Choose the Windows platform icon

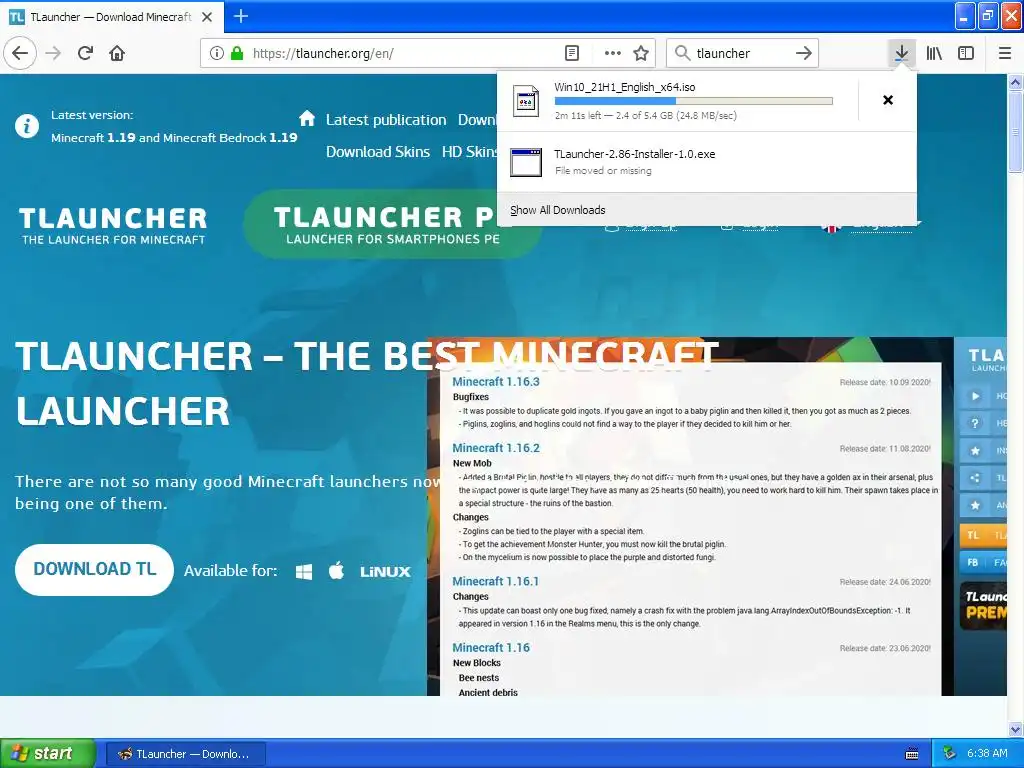304,571
